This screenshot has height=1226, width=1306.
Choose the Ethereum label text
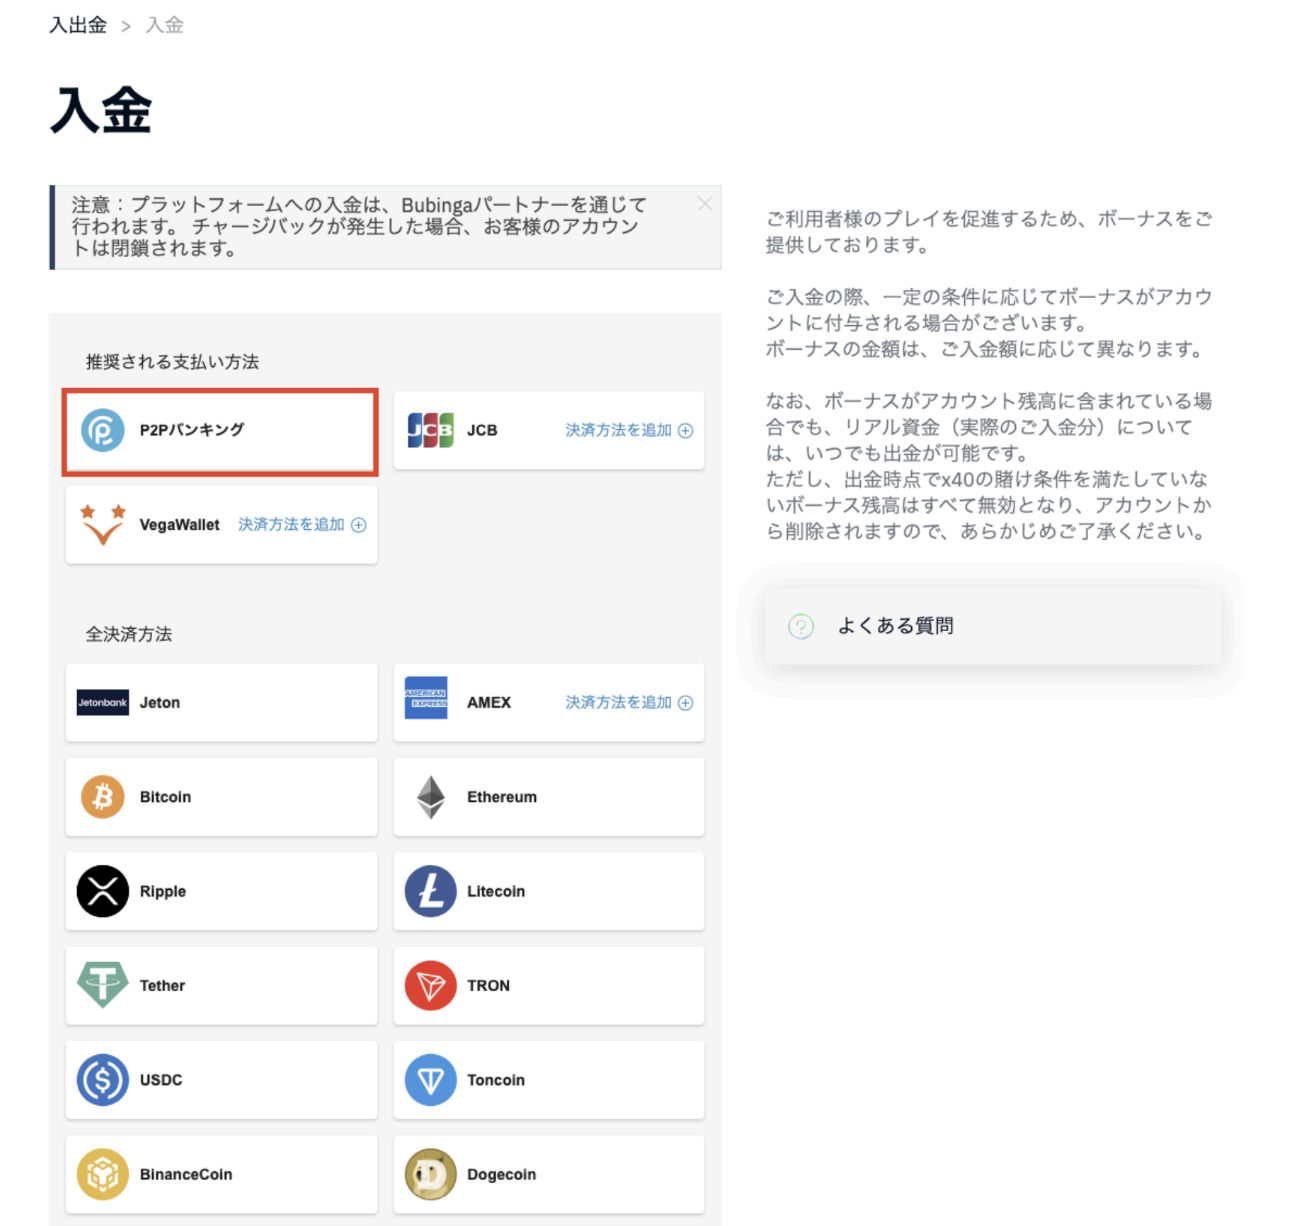(x=502, y=797)
